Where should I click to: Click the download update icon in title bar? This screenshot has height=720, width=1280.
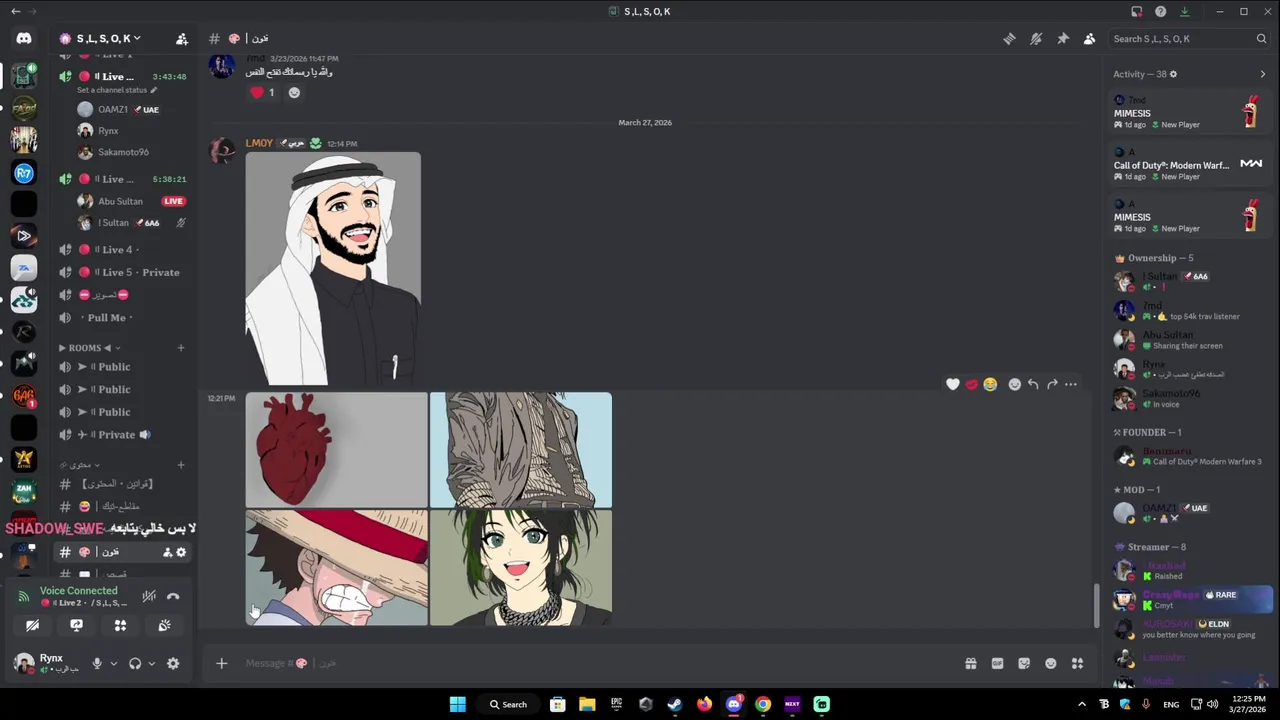pyautogui.click(x=1185, y=11)
